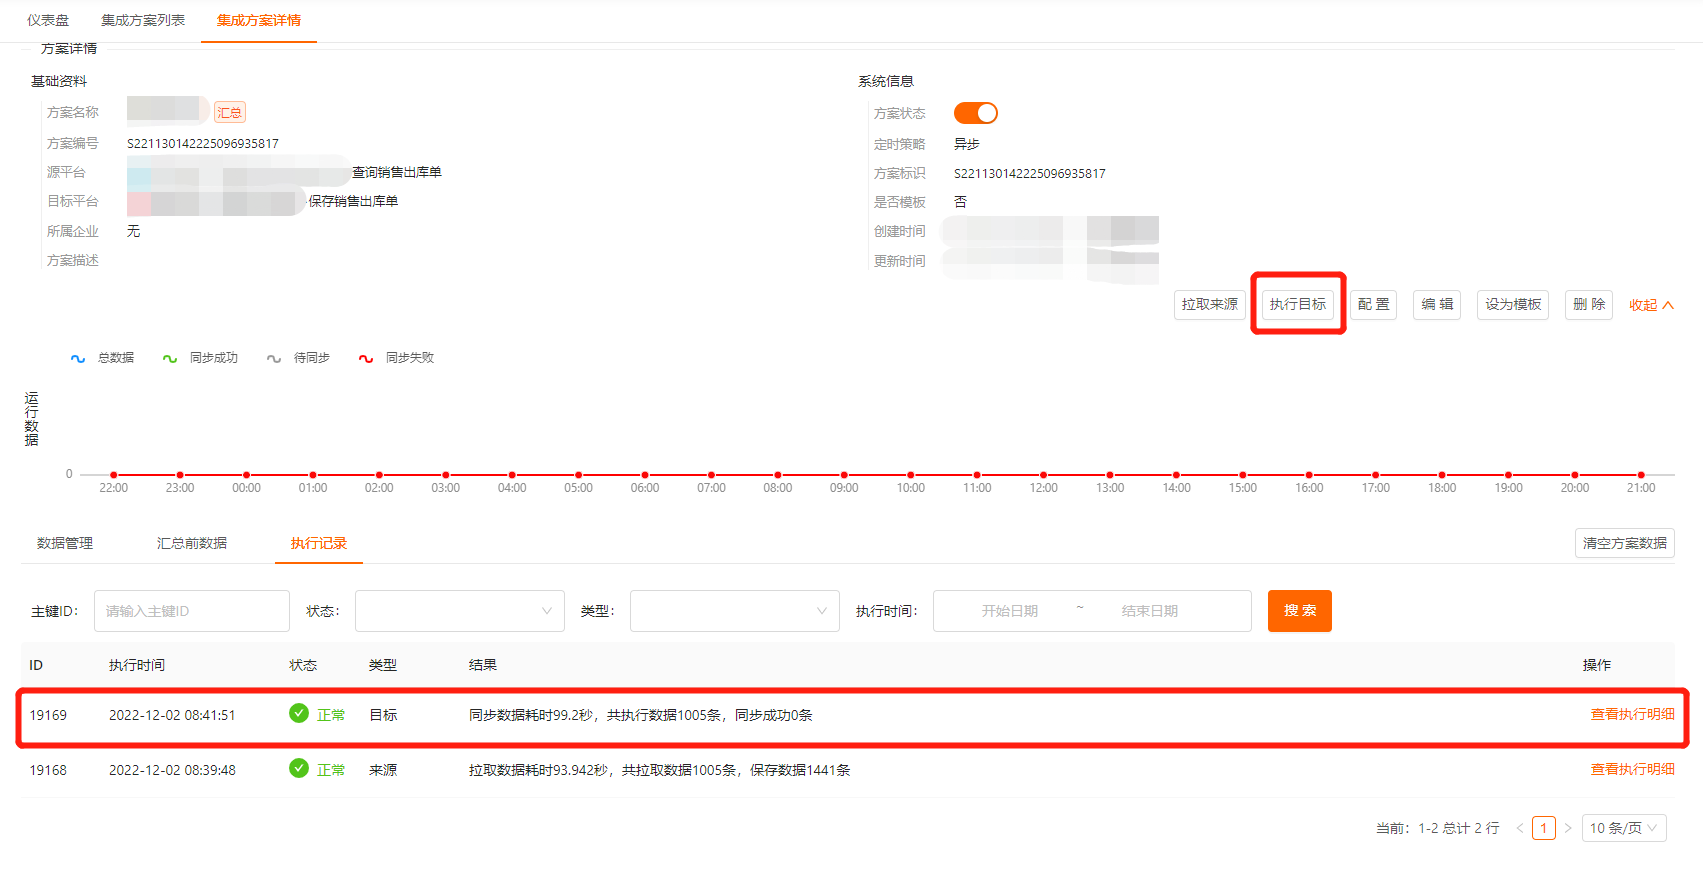Screen dimensions: 1703x873
Task: Click the 主键ID input field
Action: click(x=192, y=611)
